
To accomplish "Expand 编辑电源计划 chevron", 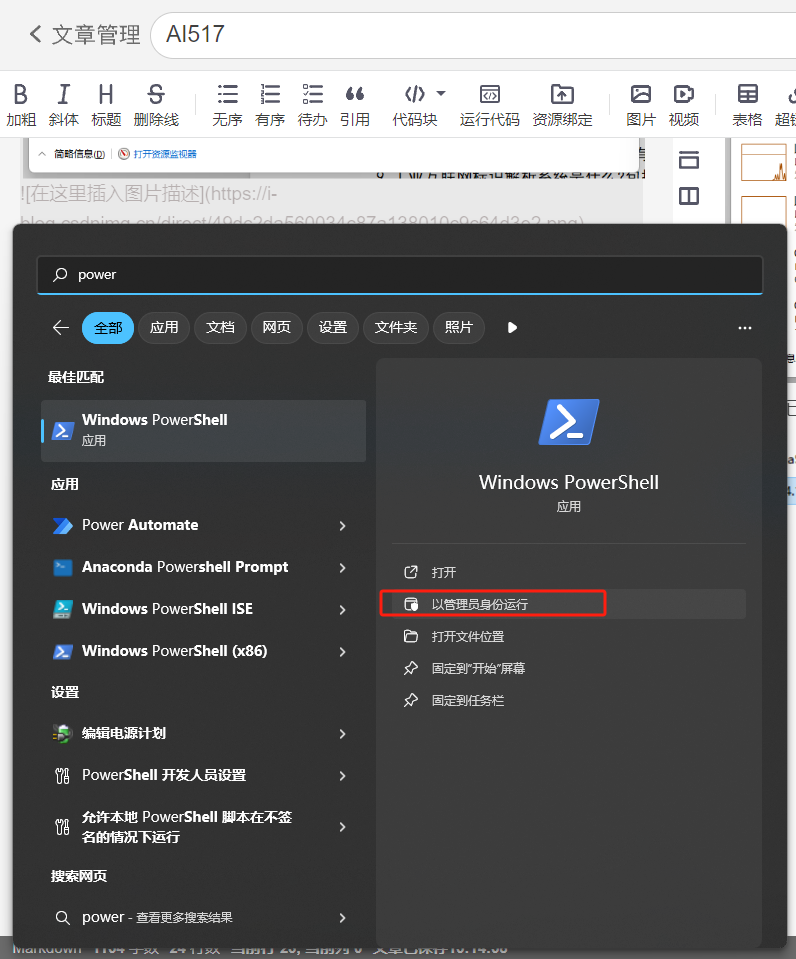I will [x=343, y=734].
